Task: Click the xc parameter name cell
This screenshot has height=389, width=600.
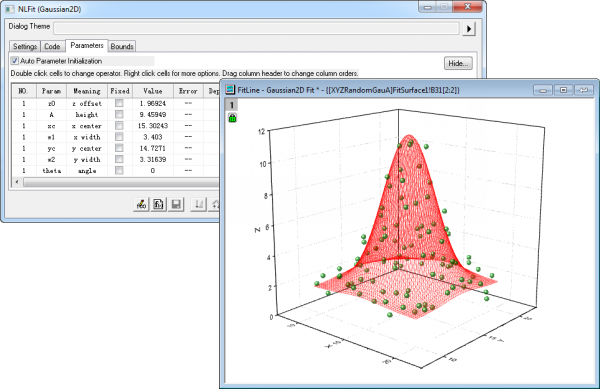Action: [x=51, y=125]
